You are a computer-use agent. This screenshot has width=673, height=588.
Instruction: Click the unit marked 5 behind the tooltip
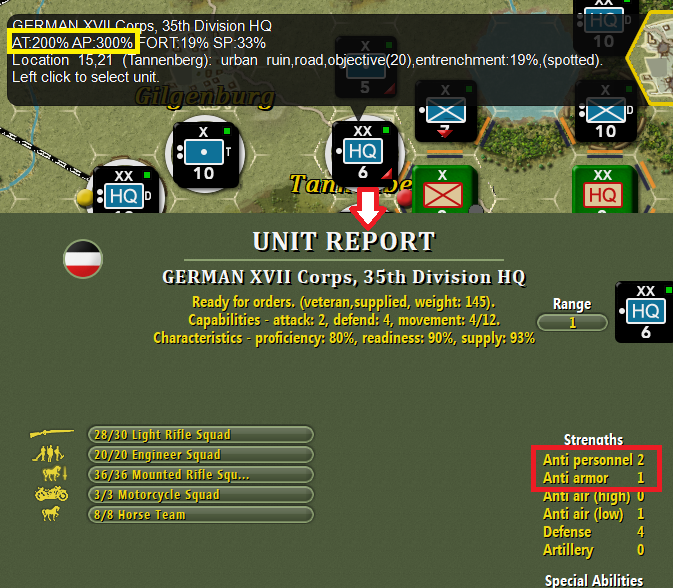pos(365,69)
